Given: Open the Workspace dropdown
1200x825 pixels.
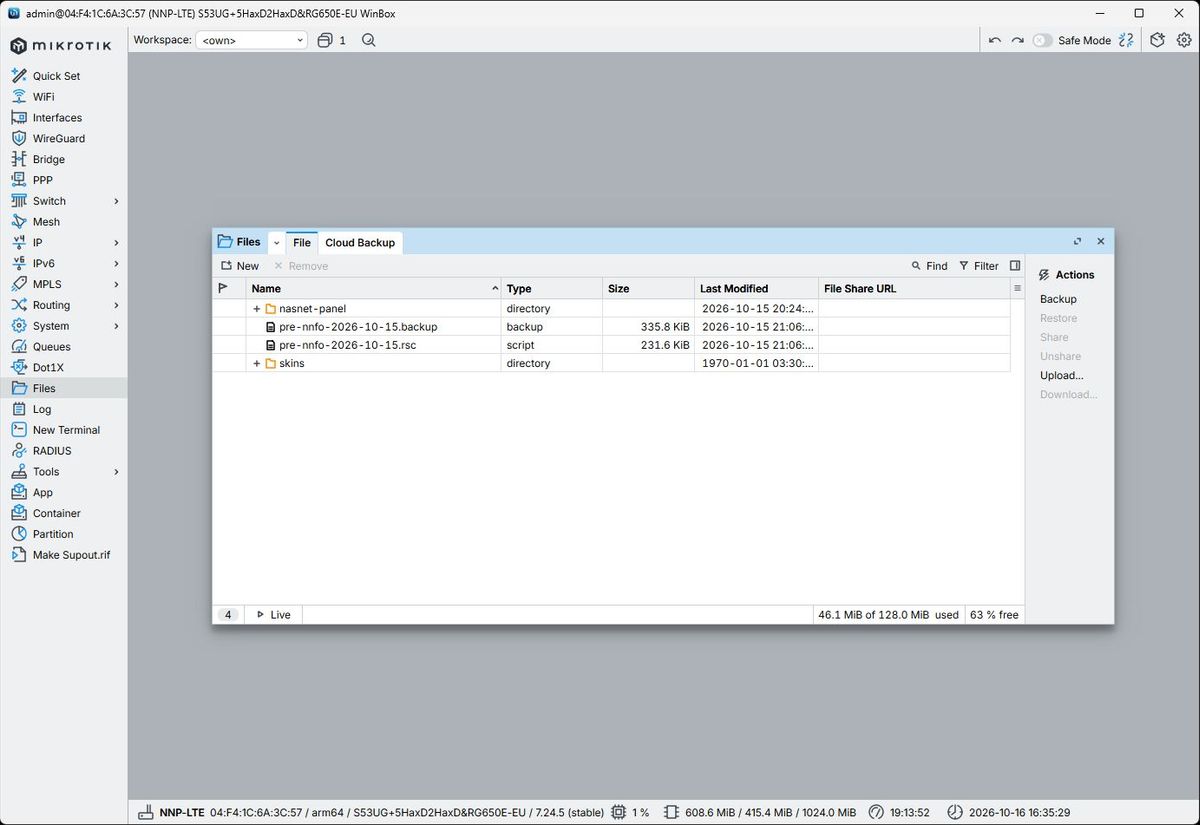Looking at the screenshot, I should 251,40.
